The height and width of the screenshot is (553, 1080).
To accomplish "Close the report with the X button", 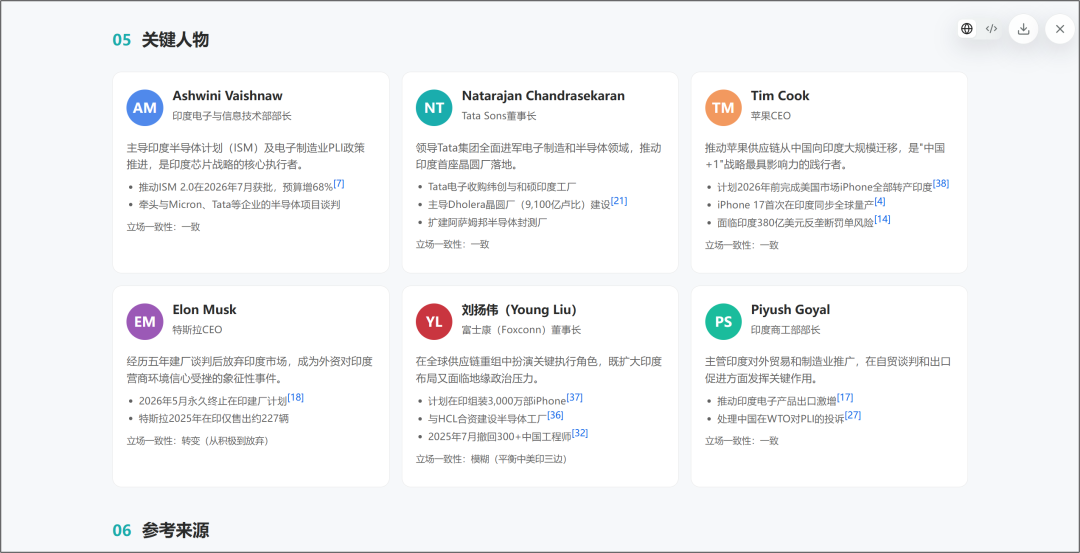I will click(1060, 29).
